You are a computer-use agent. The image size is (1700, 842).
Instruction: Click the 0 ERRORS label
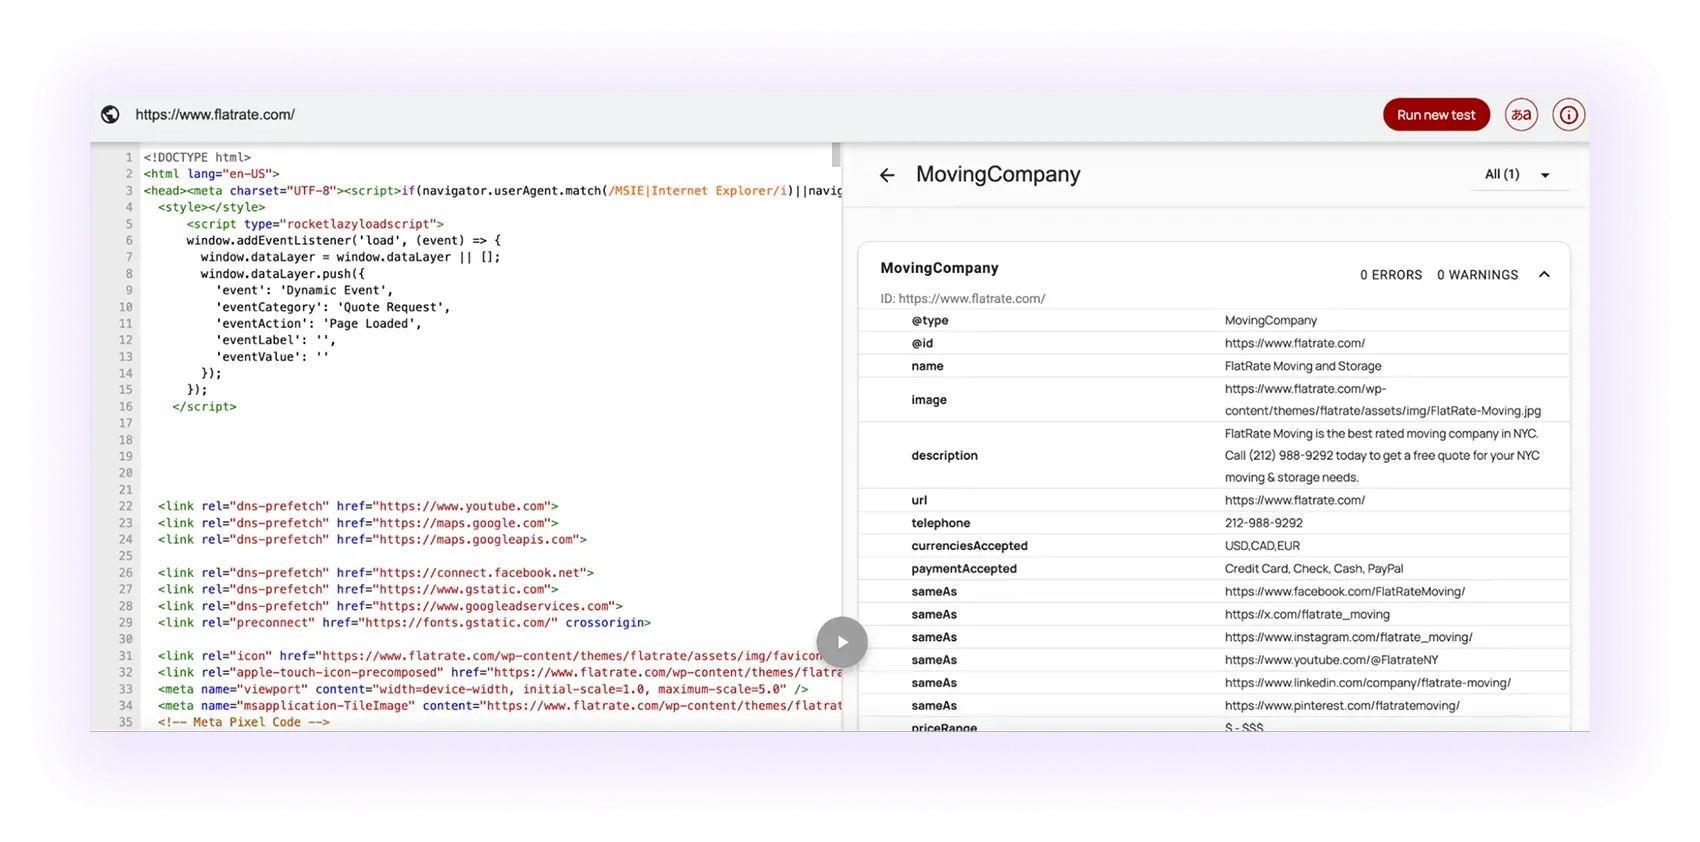[x=1390, y=275]
